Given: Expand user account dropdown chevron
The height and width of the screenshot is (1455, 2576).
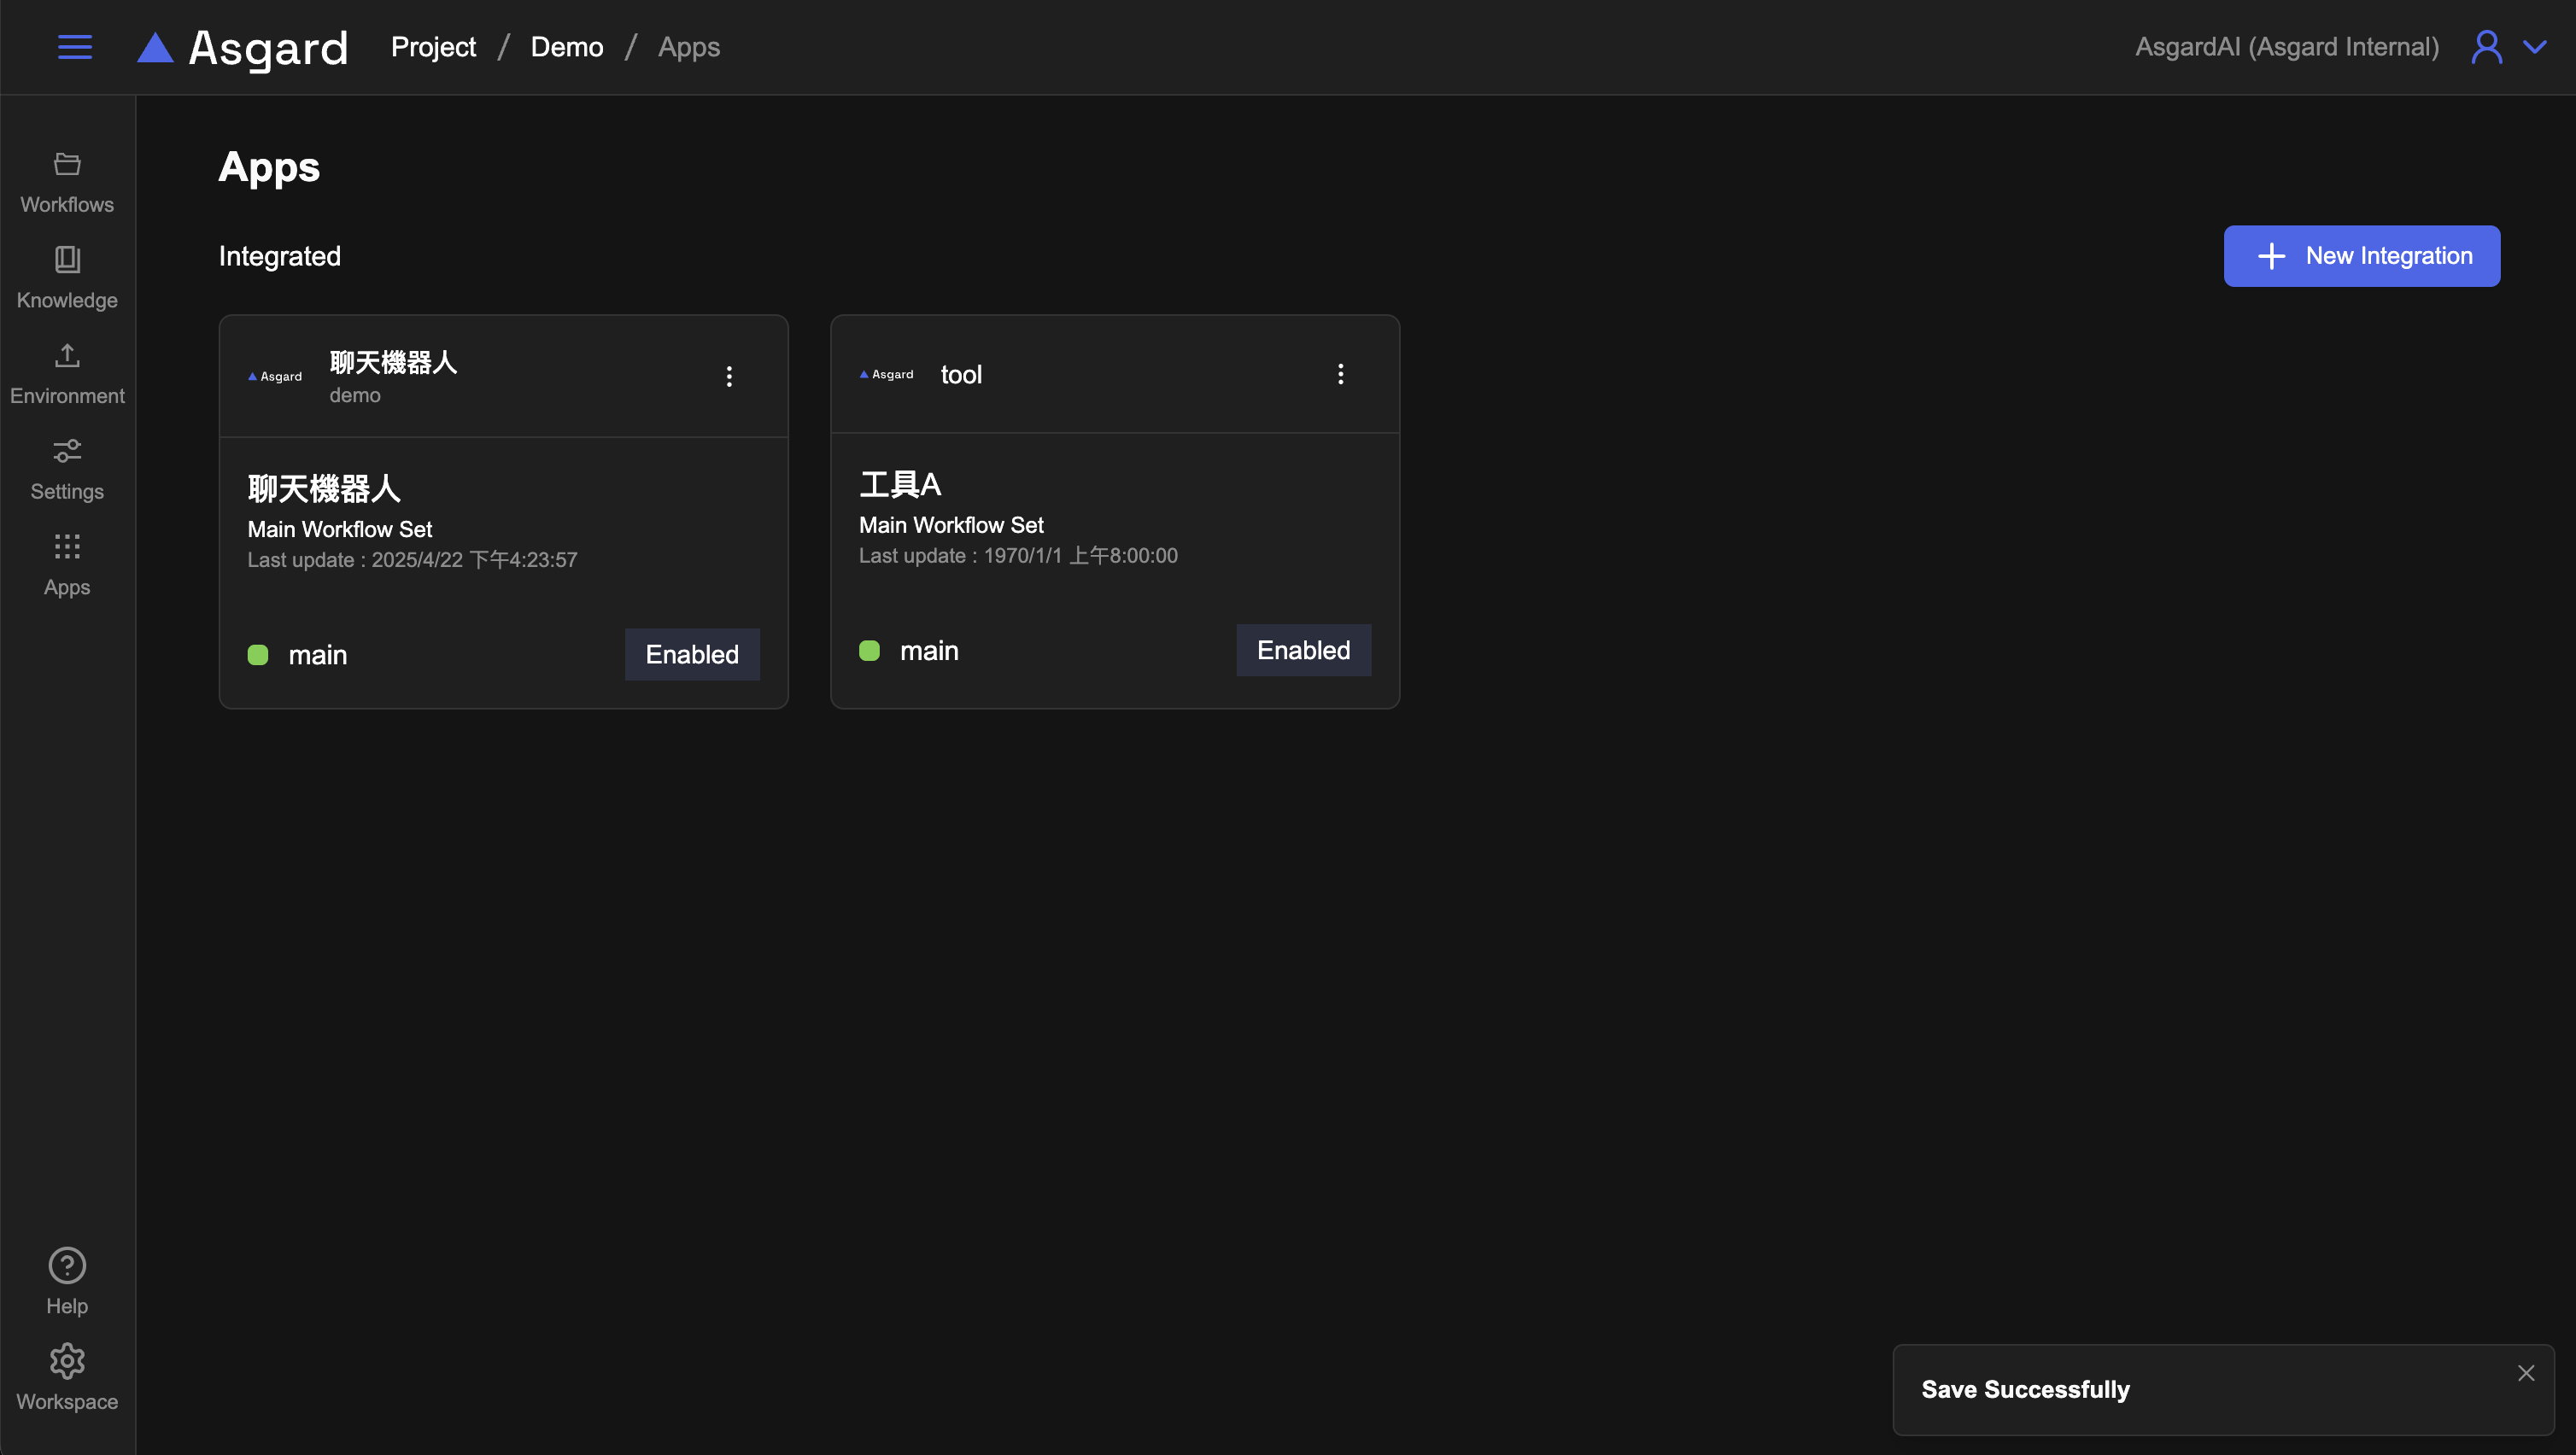Looking at the screenshot, I should tap(2535, 47).
